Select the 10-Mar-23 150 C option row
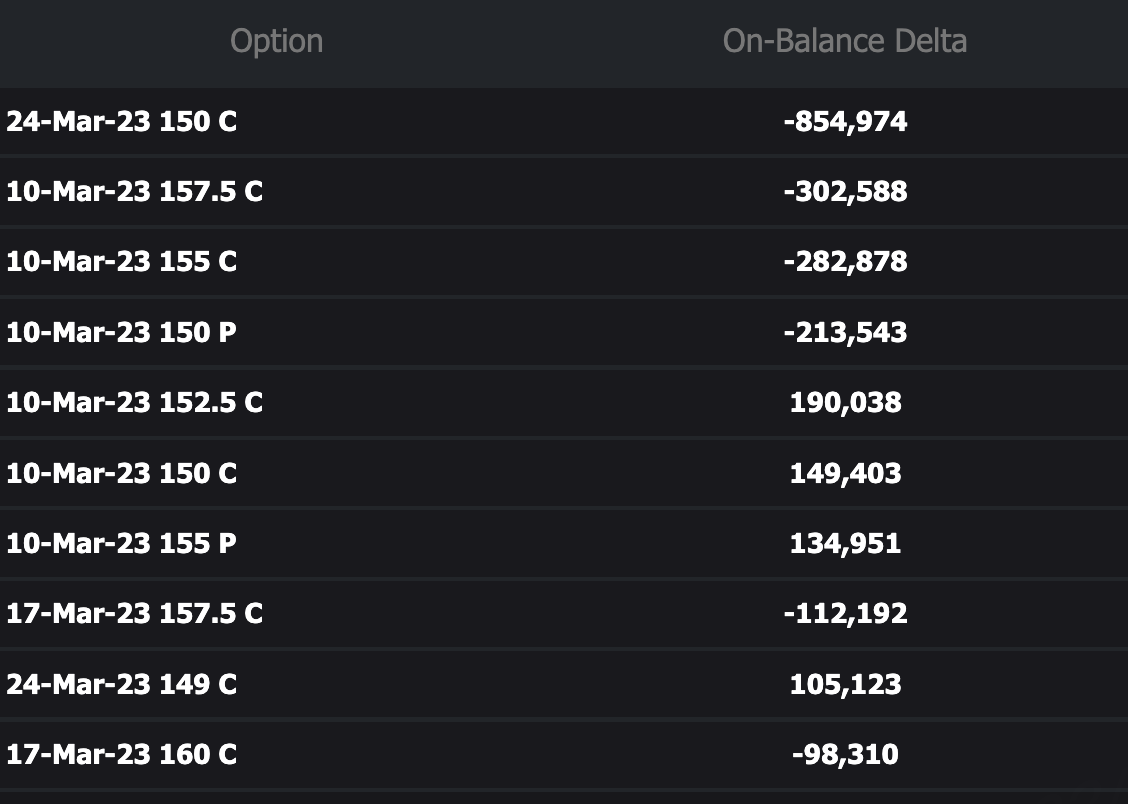 (x=122, y=473)
